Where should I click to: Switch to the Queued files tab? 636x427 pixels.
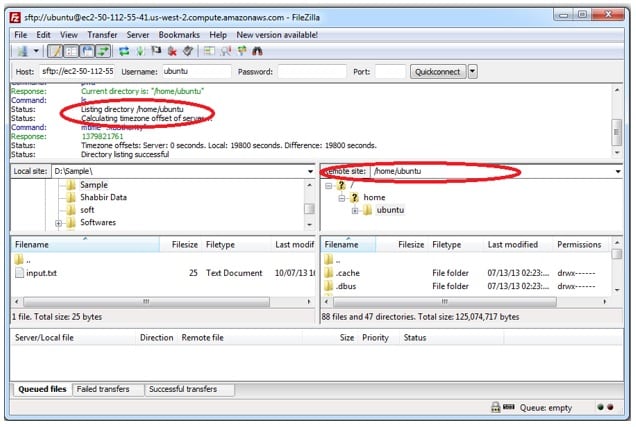pos(42,389)
